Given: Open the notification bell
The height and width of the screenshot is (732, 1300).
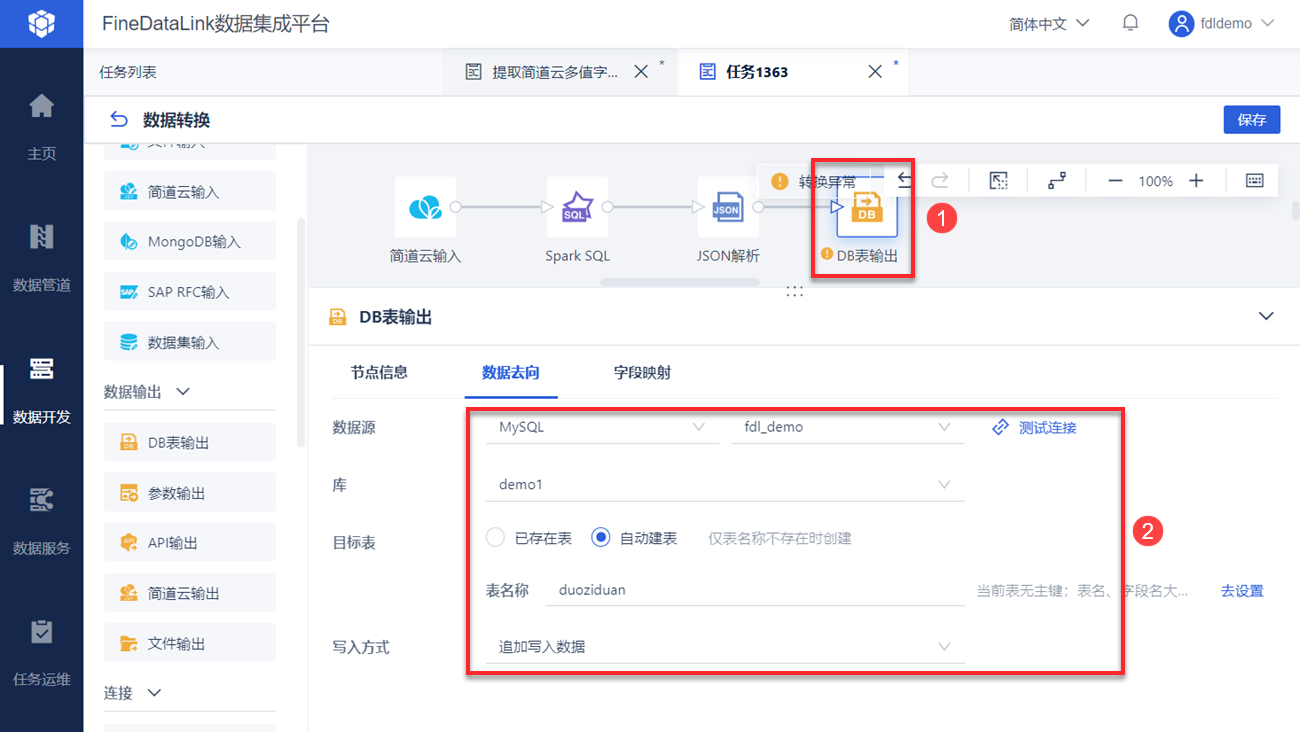Looking at the screenshot, I should coord(1130,23).
